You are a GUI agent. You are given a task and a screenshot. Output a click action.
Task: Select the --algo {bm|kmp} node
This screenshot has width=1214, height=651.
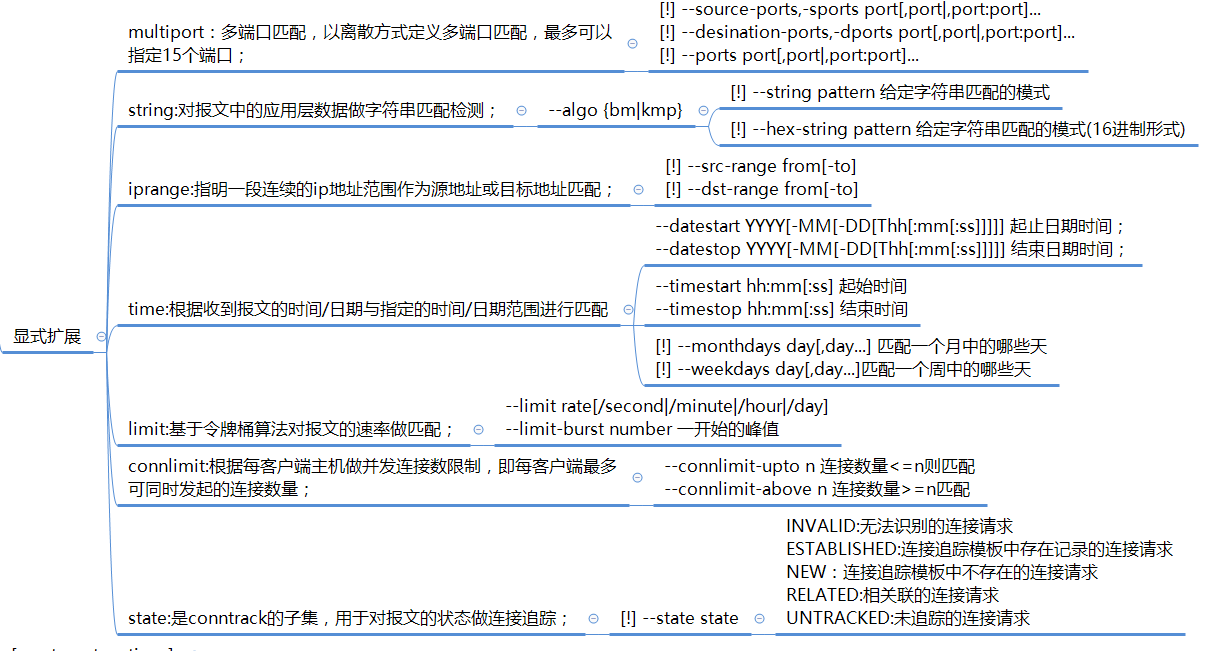[615, 111]
